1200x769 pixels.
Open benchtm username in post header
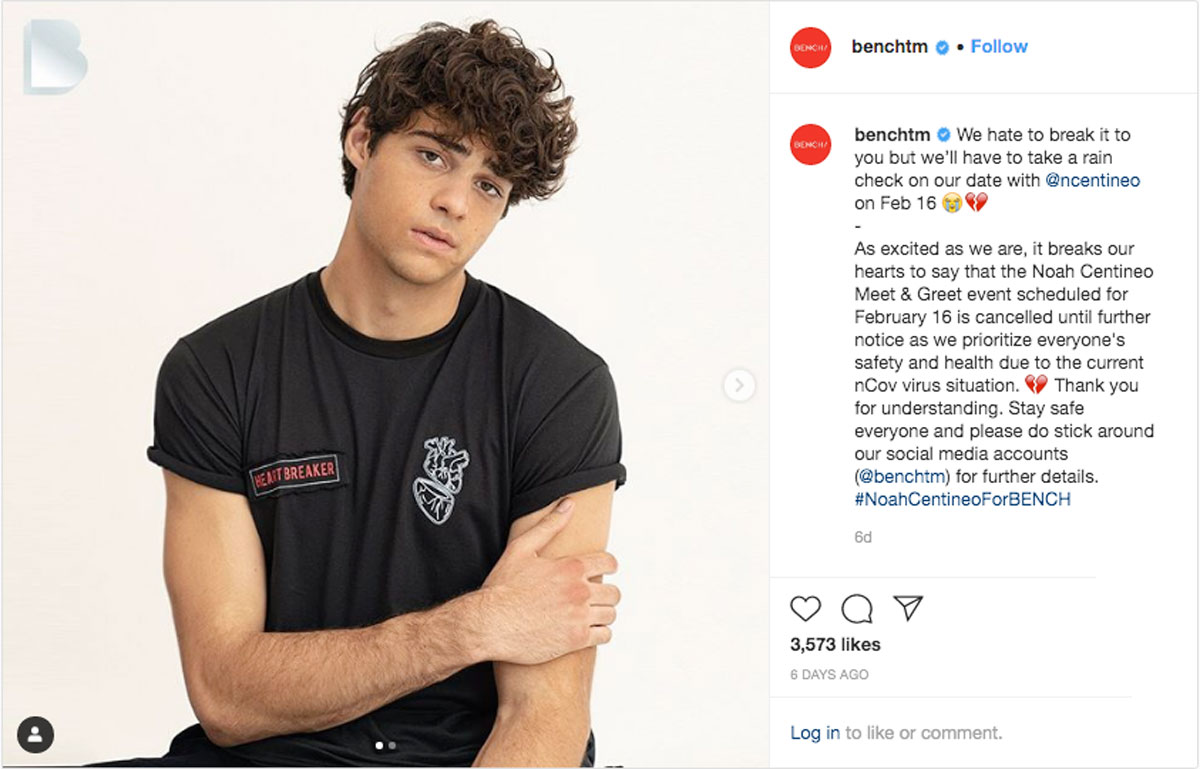click(889, 47)
